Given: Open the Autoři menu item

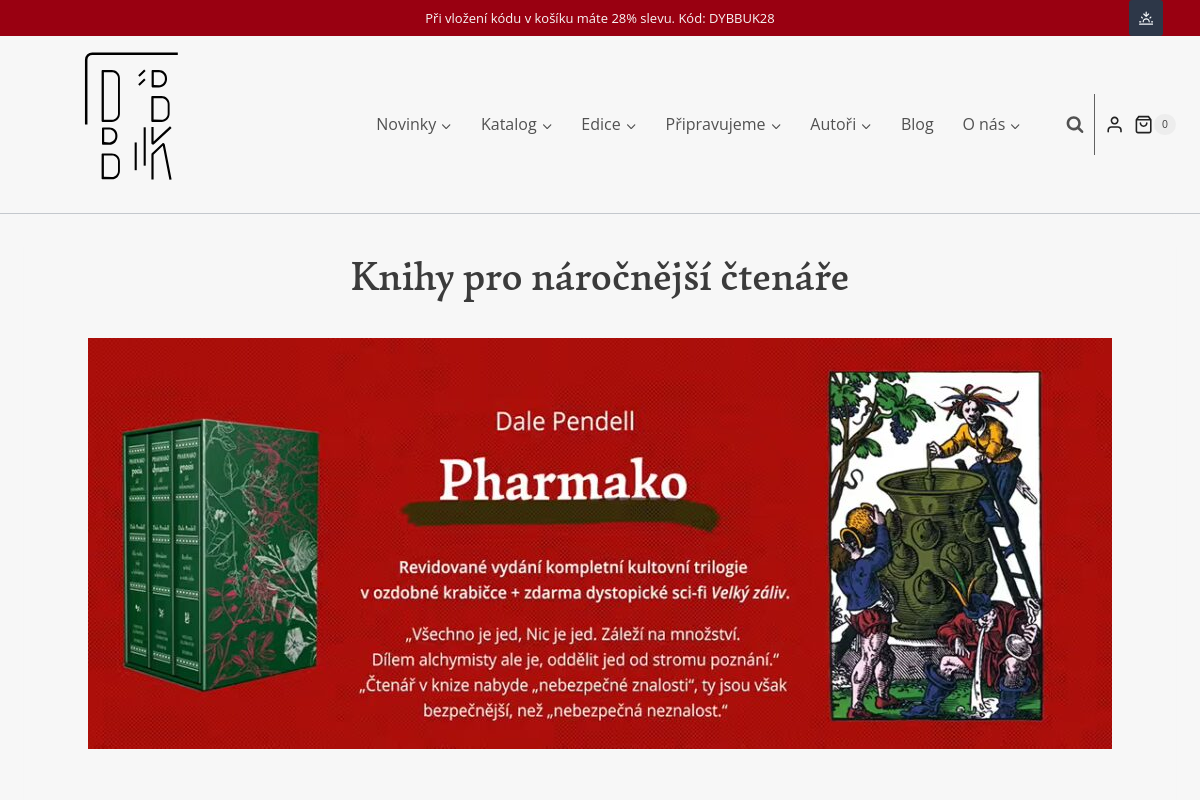Looking at the screenshot, I should (x=833, y=124).
